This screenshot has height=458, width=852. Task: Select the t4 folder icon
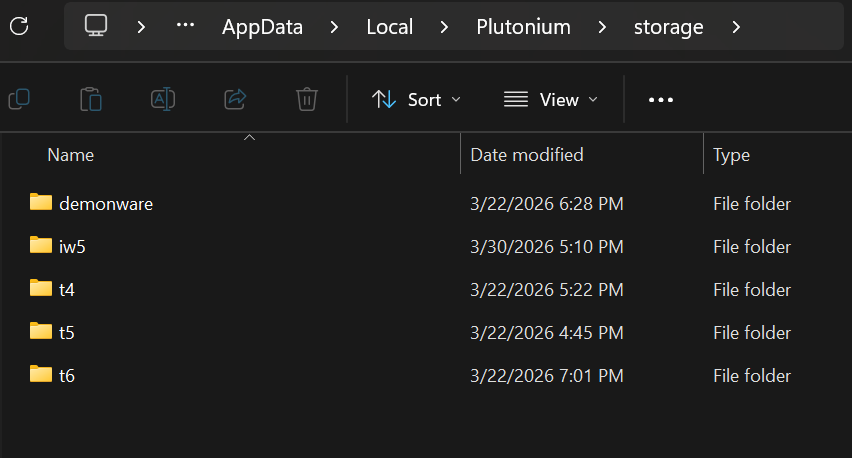coord(41,288)
